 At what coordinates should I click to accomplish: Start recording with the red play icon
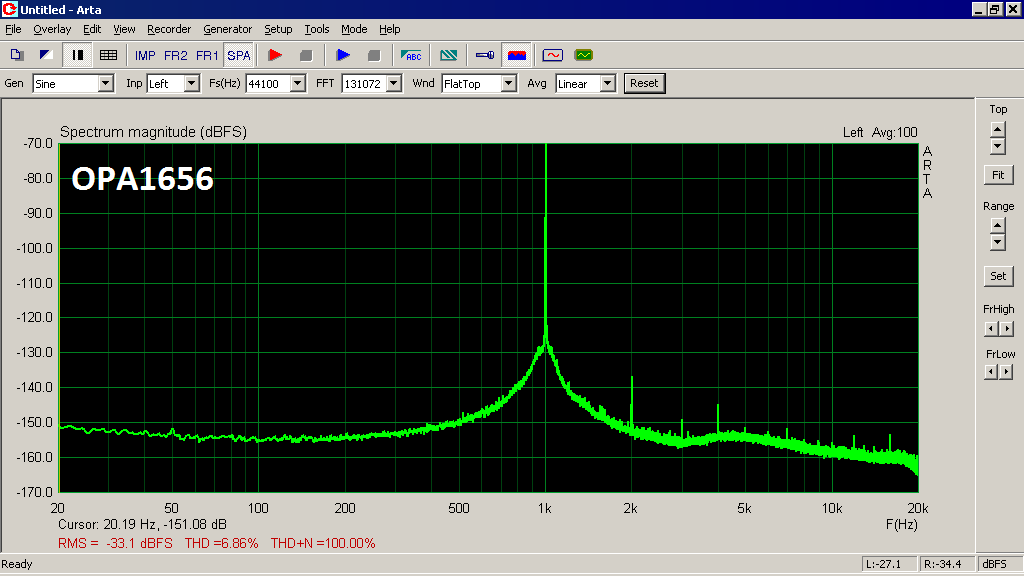coord(275,56)
